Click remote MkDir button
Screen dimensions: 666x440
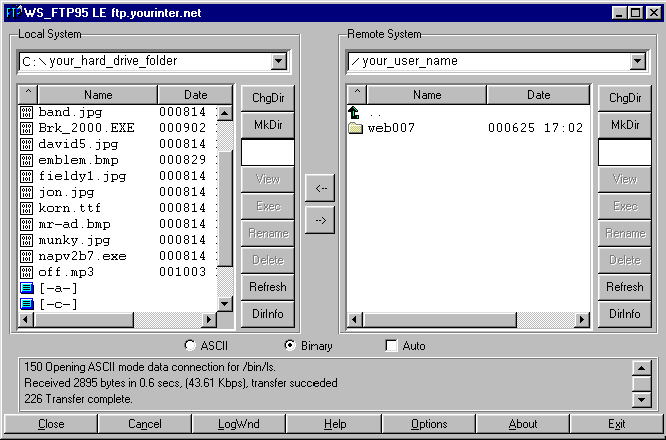624,125
